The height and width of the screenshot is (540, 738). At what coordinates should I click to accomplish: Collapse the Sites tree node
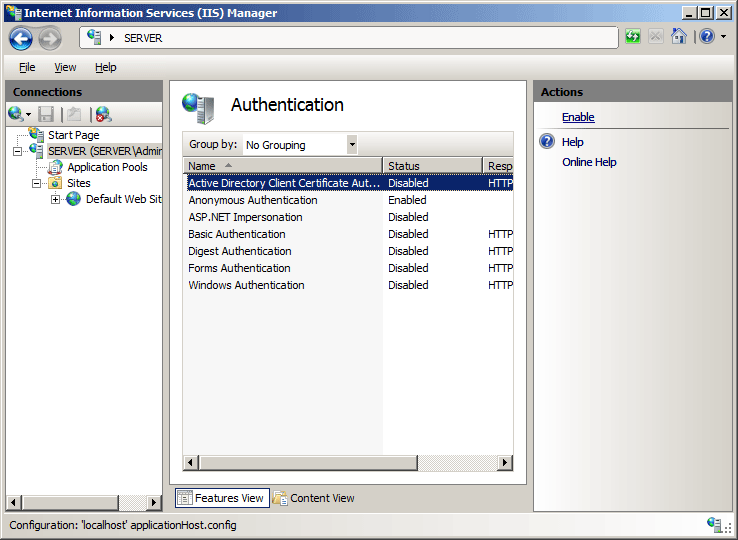[x=37, y=183]
